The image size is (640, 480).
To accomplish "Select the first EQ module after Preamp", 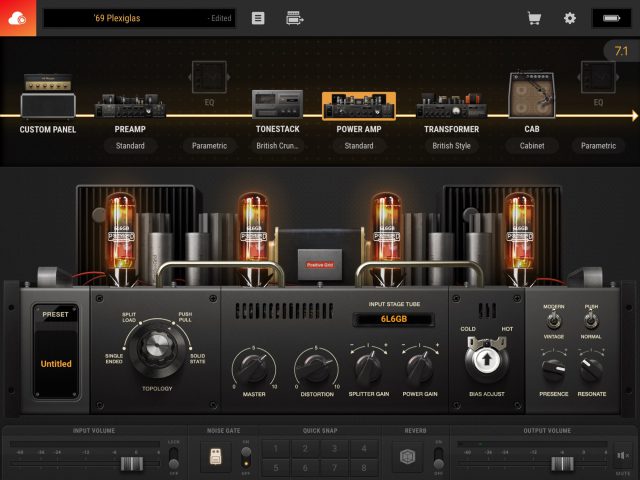I will [x=209, y=77].
